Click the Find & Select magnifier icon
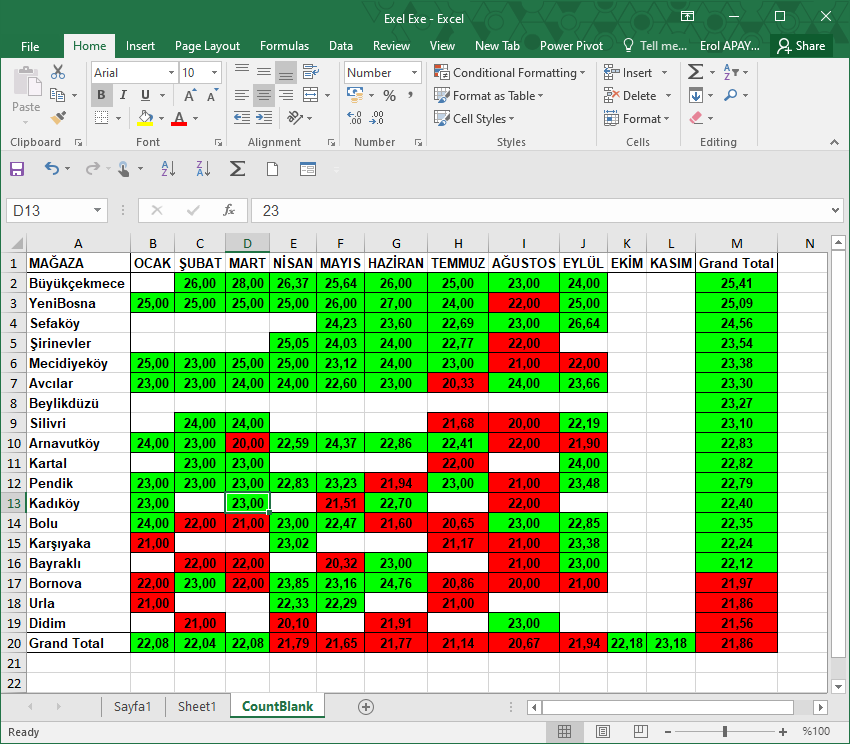The width and height of the screenshot is (850, 744). pos(731,95)
